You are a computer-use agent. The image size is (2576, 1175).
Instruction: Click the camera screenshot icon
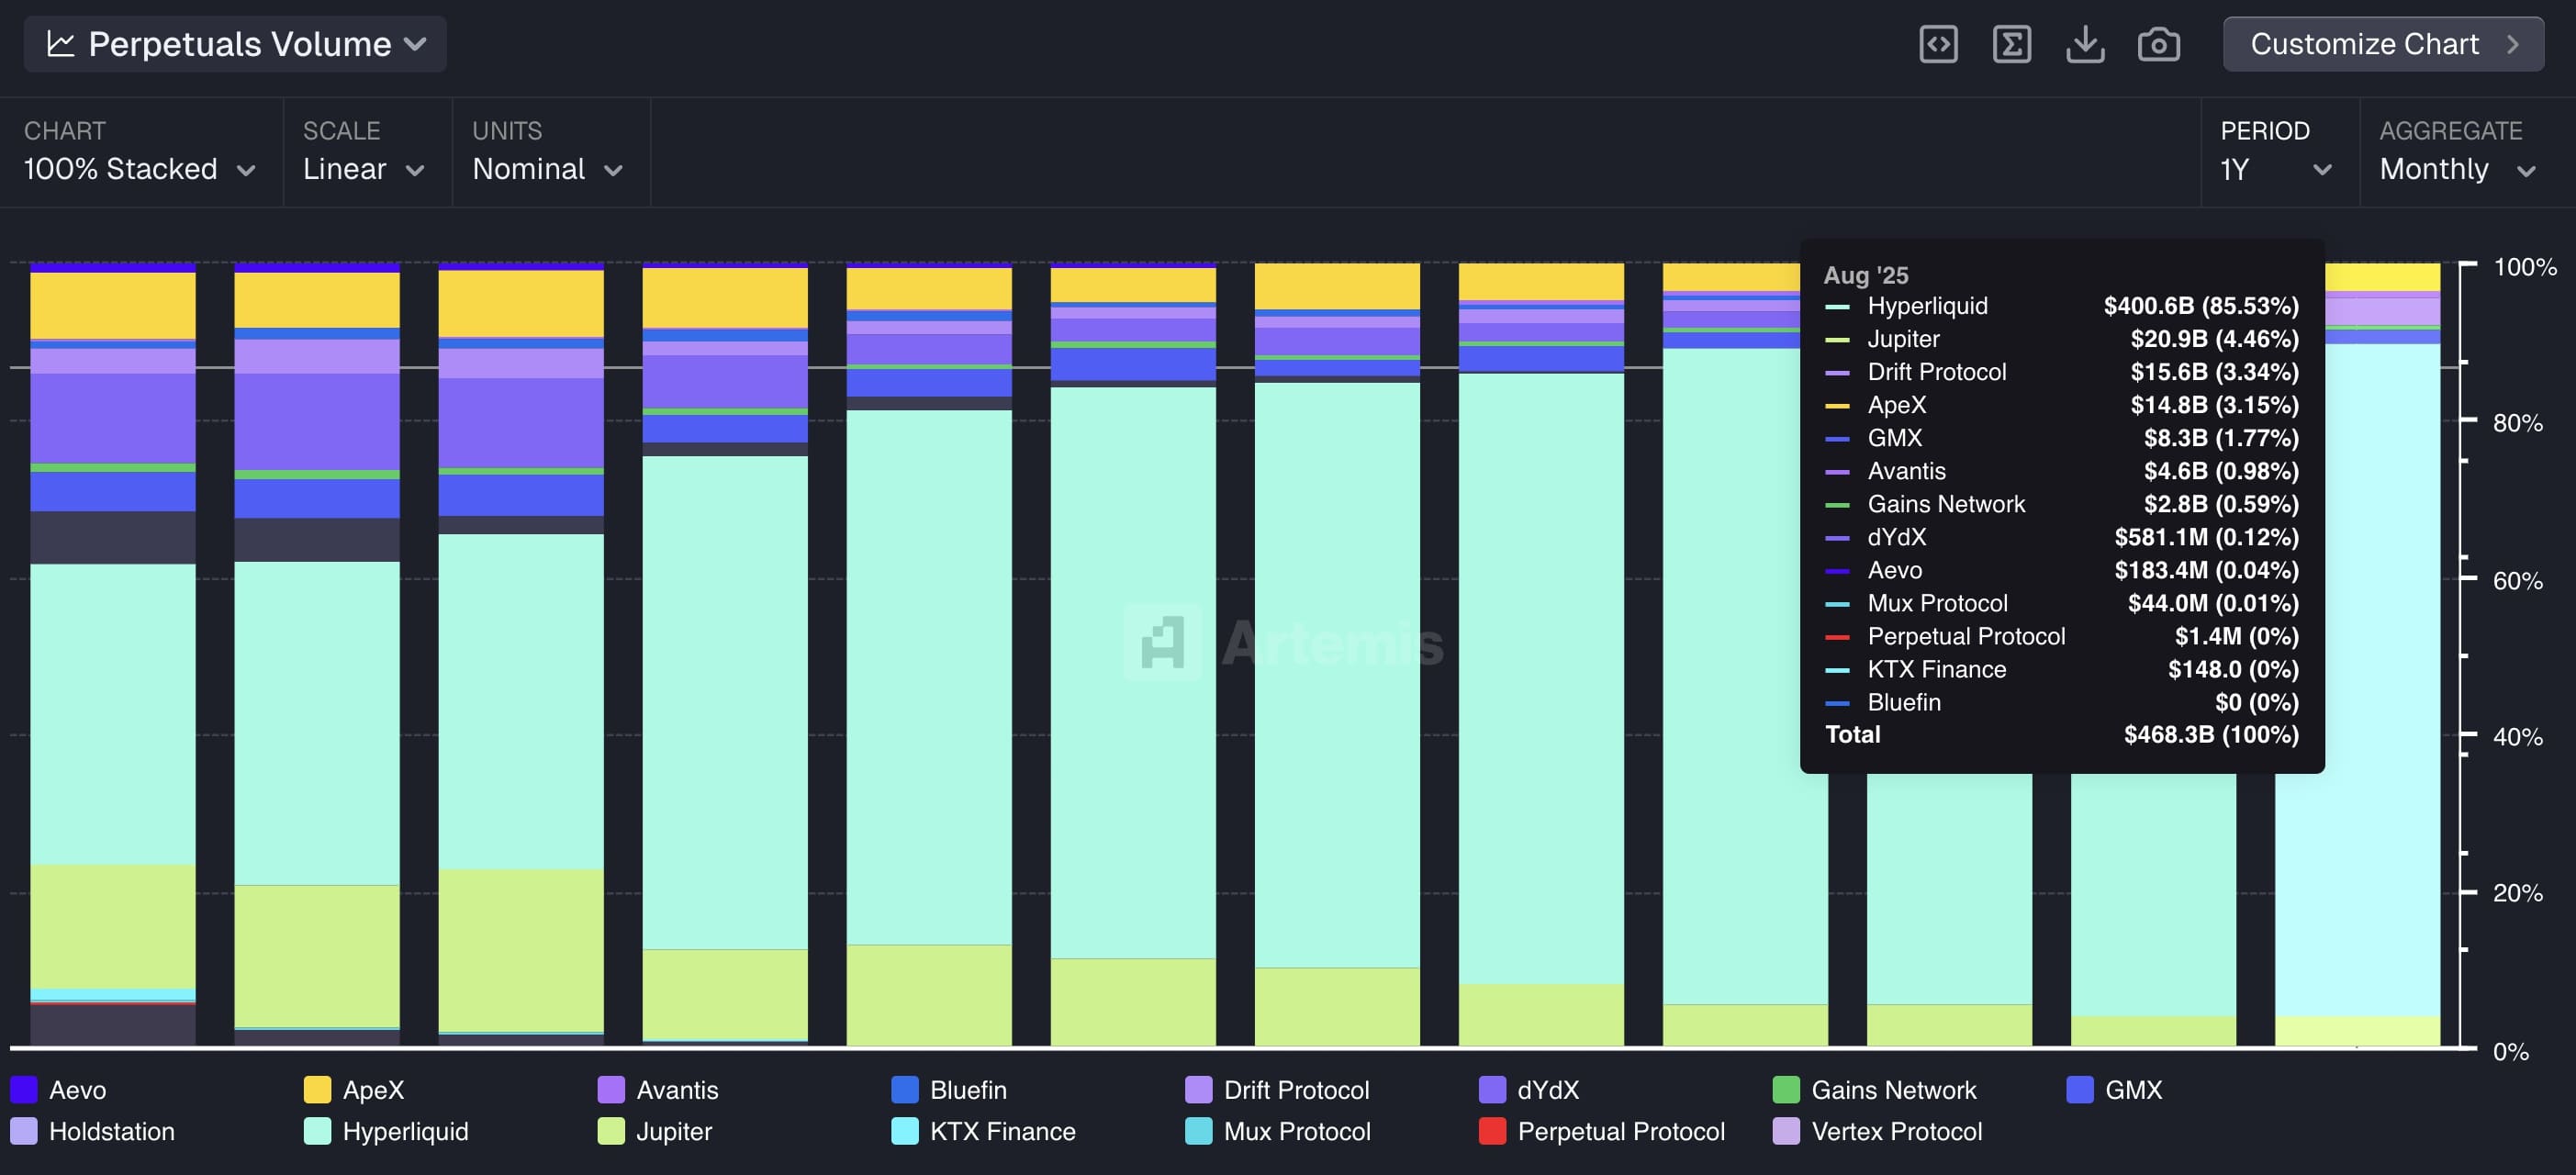[x=2159, y=44]
